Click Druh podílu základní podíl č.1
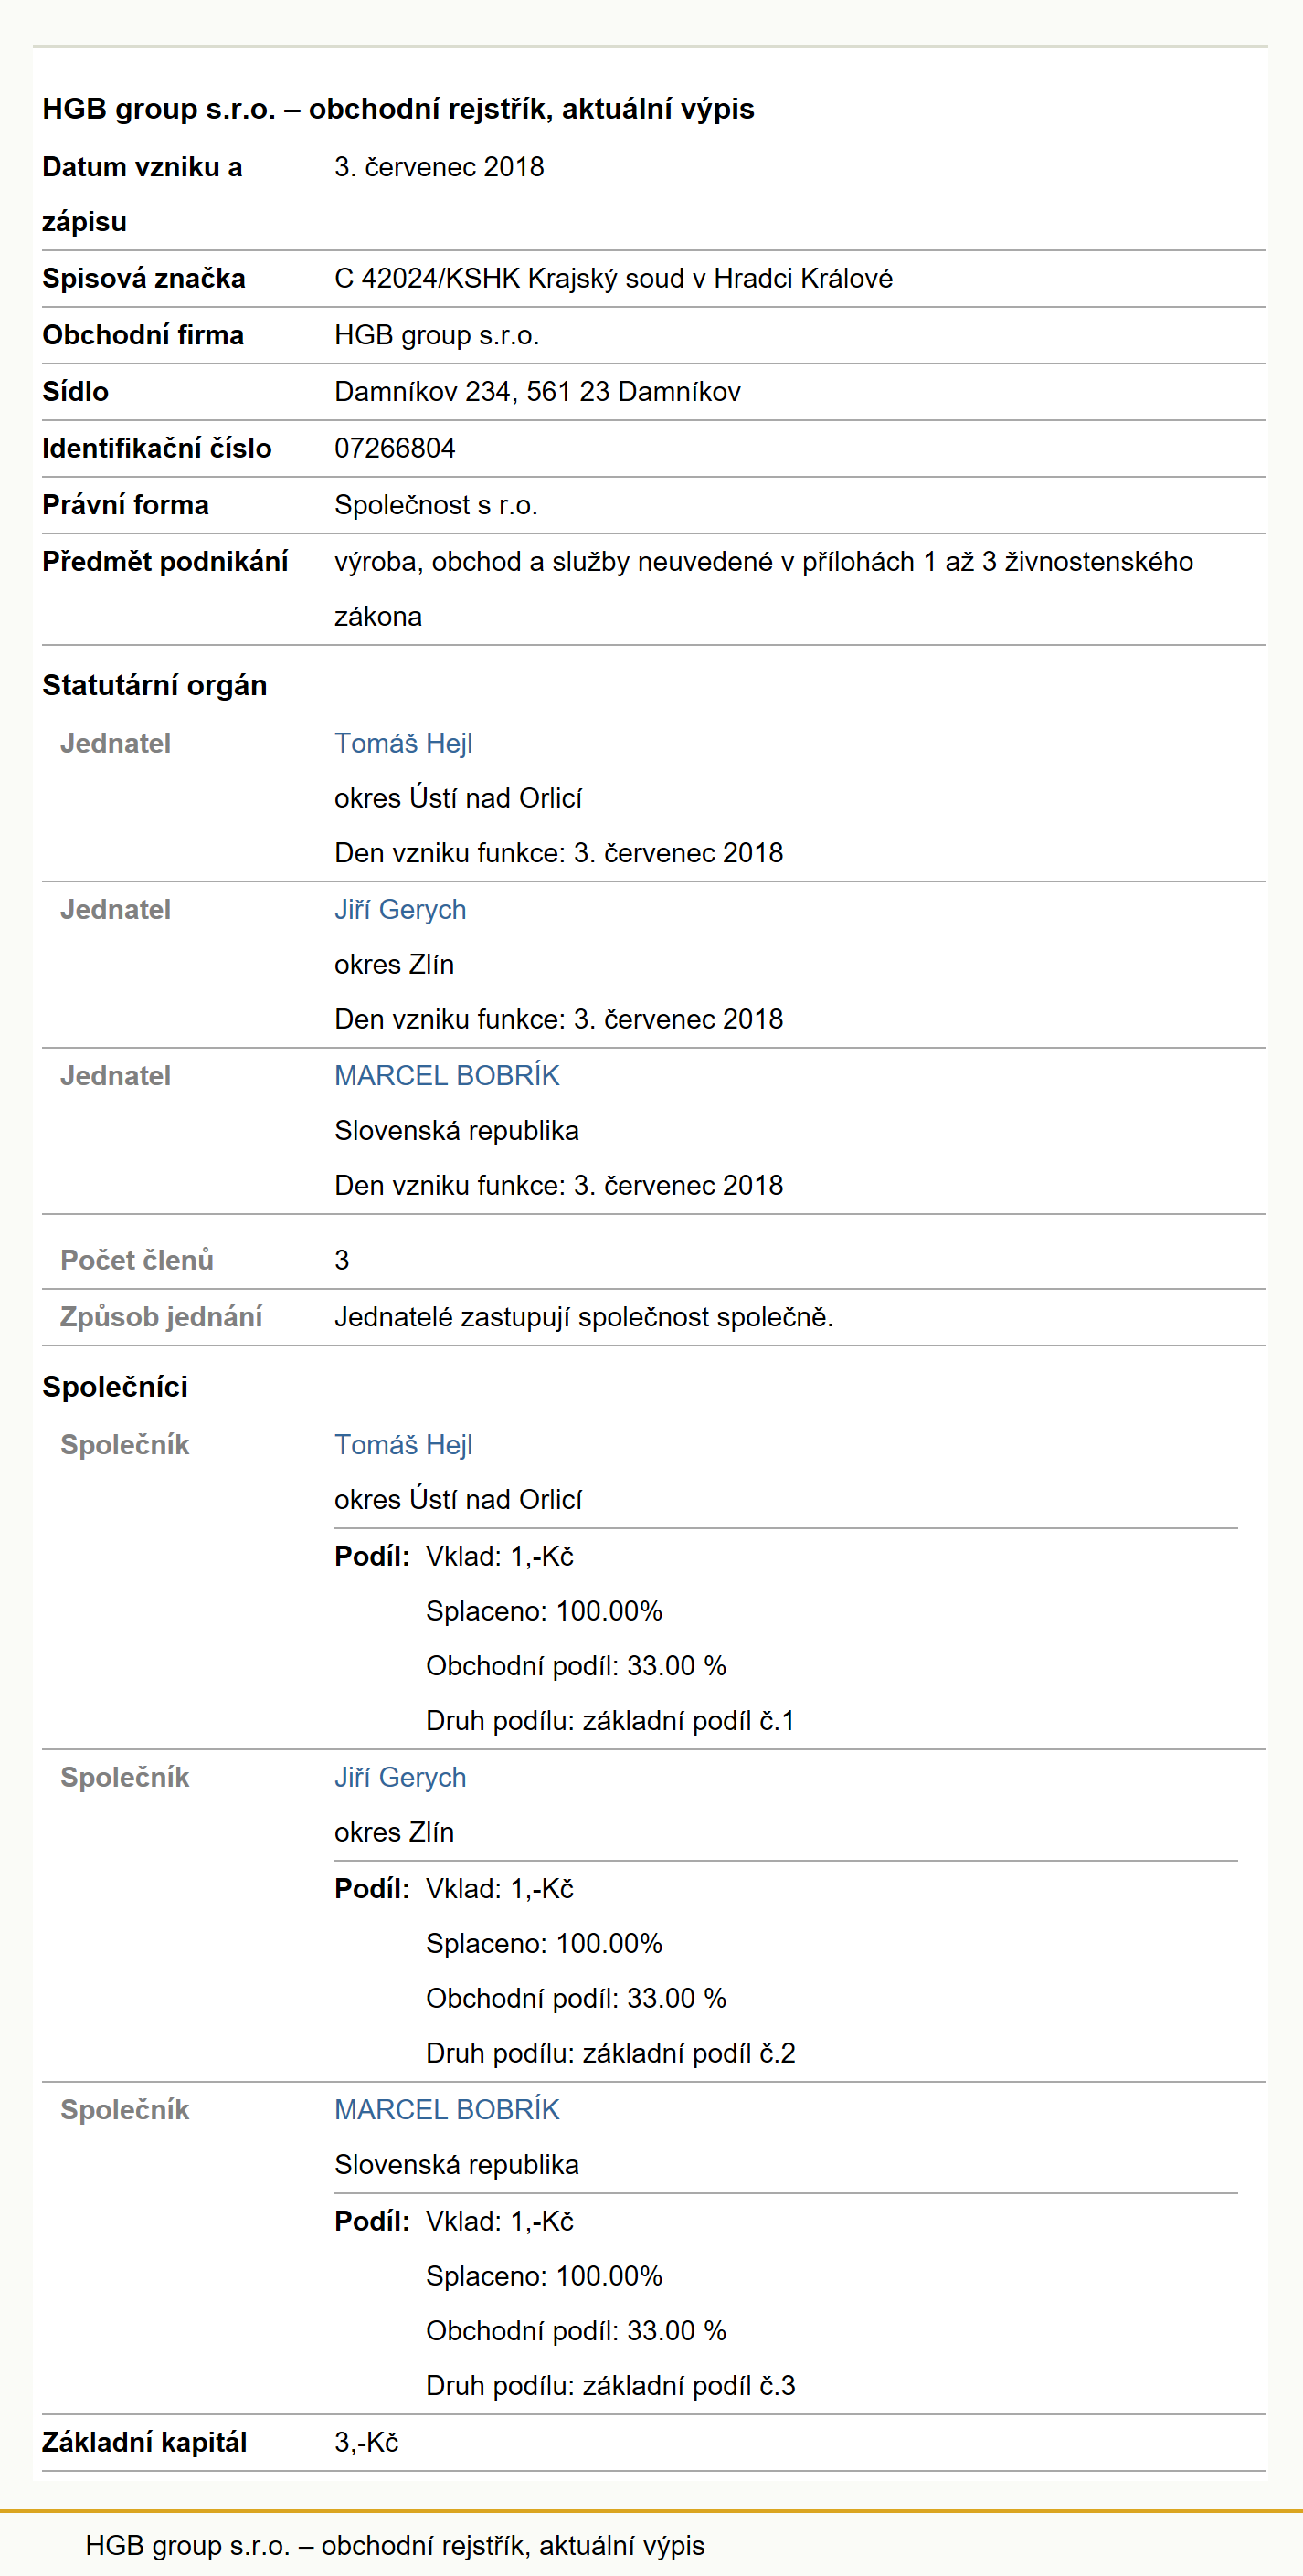Image resolution: width=1303 pixels, height=2576 pixels. click(x=610, y=1720)
